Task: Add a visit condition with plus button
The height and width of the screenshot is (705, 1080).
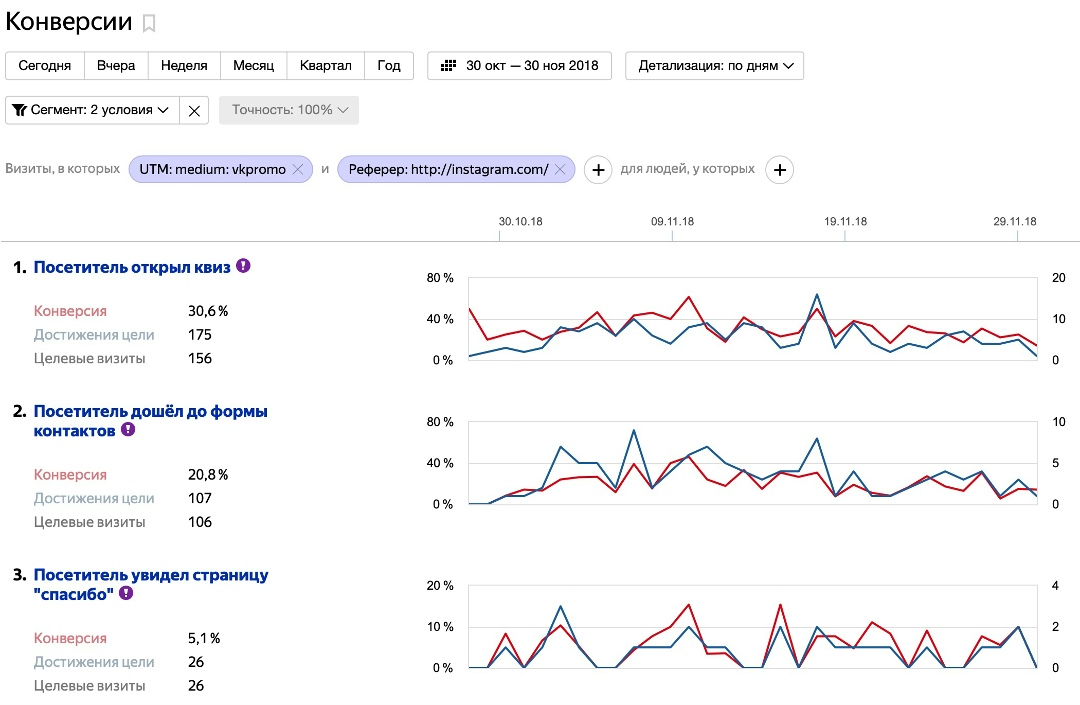Action: [x=598, y=170]
